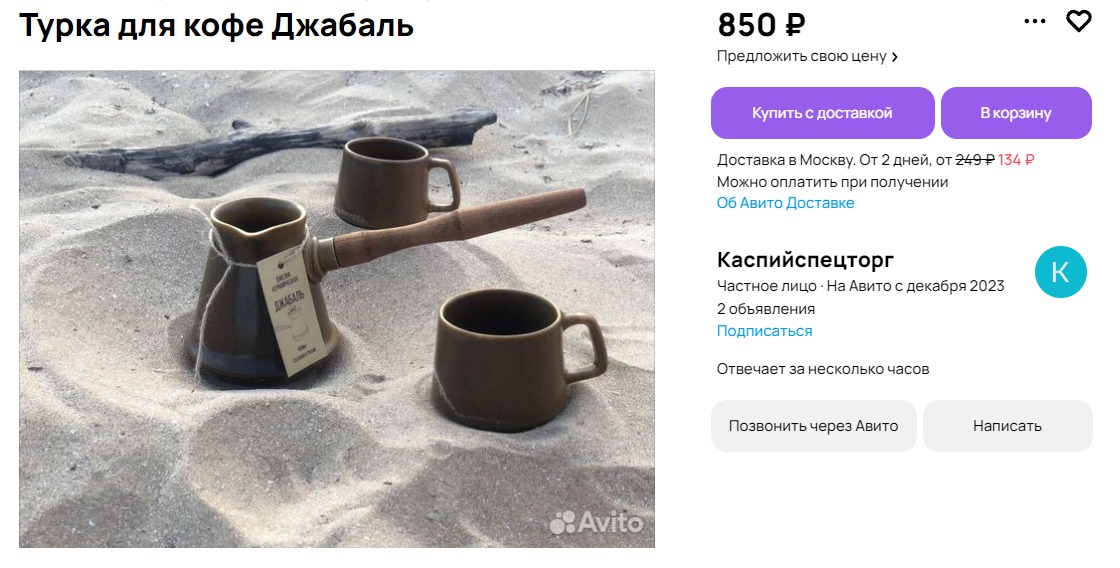This screenshot has height=568, width=1120.
Task: Add listing to favorites with heart icon
Action: pyautogui.click(x=1079, y=21)
